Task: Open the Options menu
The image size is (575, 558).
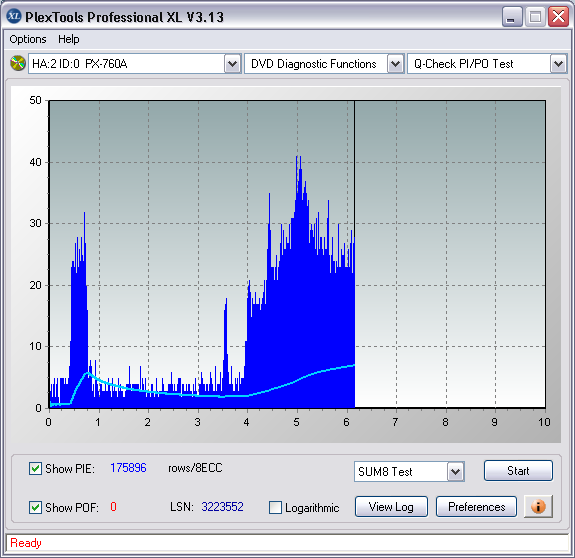Action: pyautogui.click(x=28, y=39)
